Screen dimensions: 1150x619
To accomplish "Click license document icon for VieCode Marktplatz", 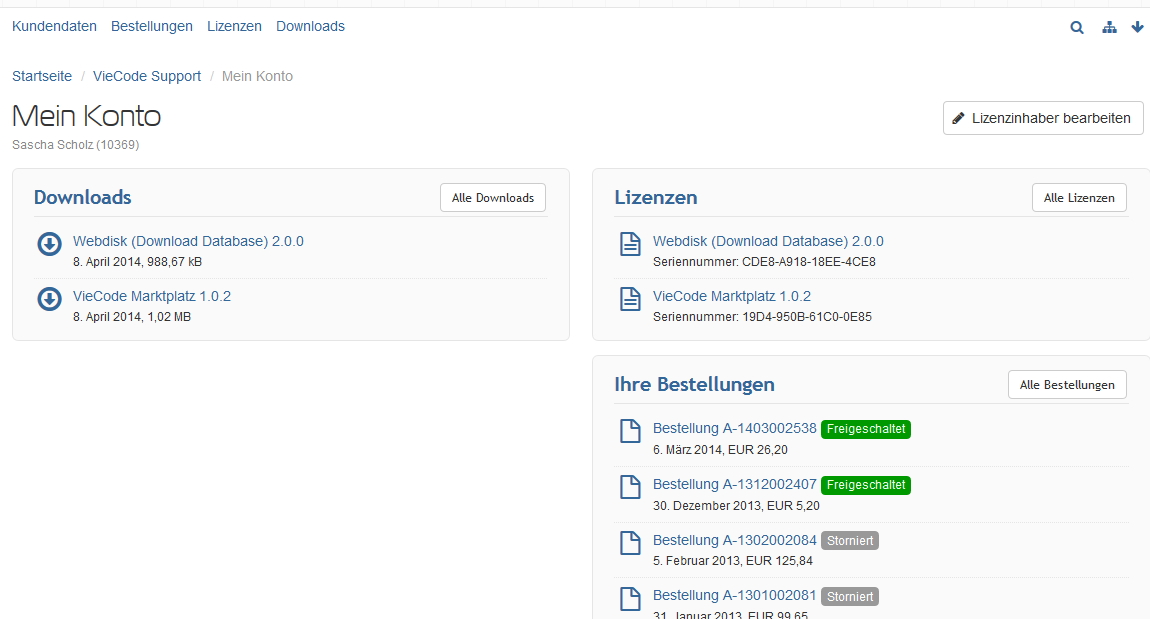I will pos(630,299).
